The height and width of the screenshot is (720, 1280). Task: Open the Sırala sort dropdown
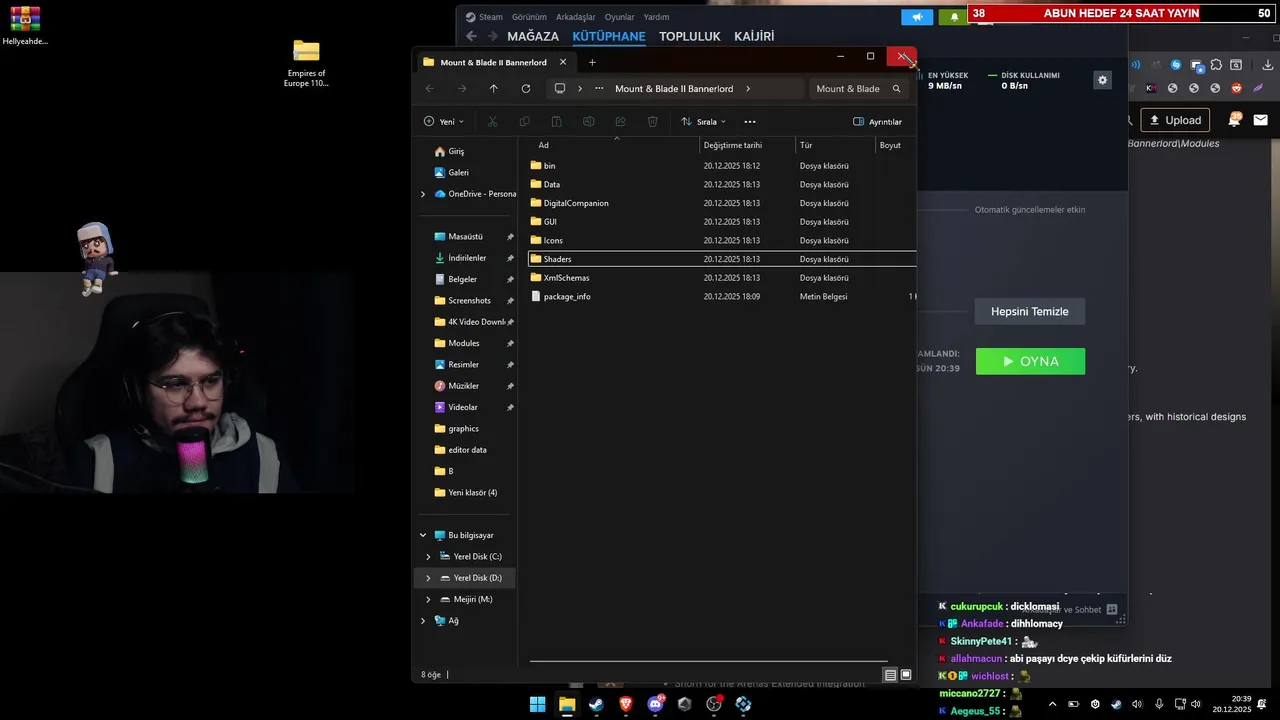(704, 122)
